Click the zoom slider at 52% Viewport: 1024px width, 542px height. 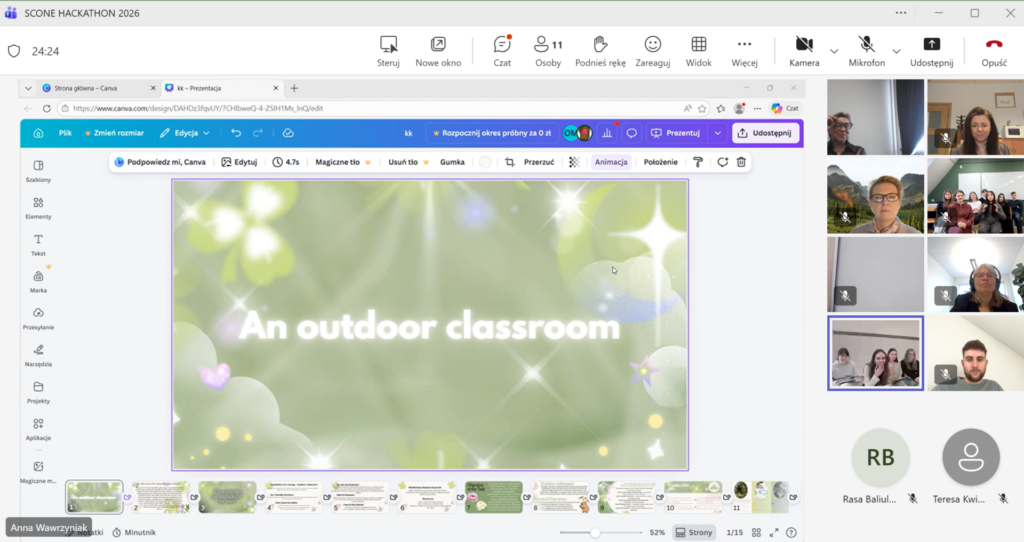[x=595, y=533]
